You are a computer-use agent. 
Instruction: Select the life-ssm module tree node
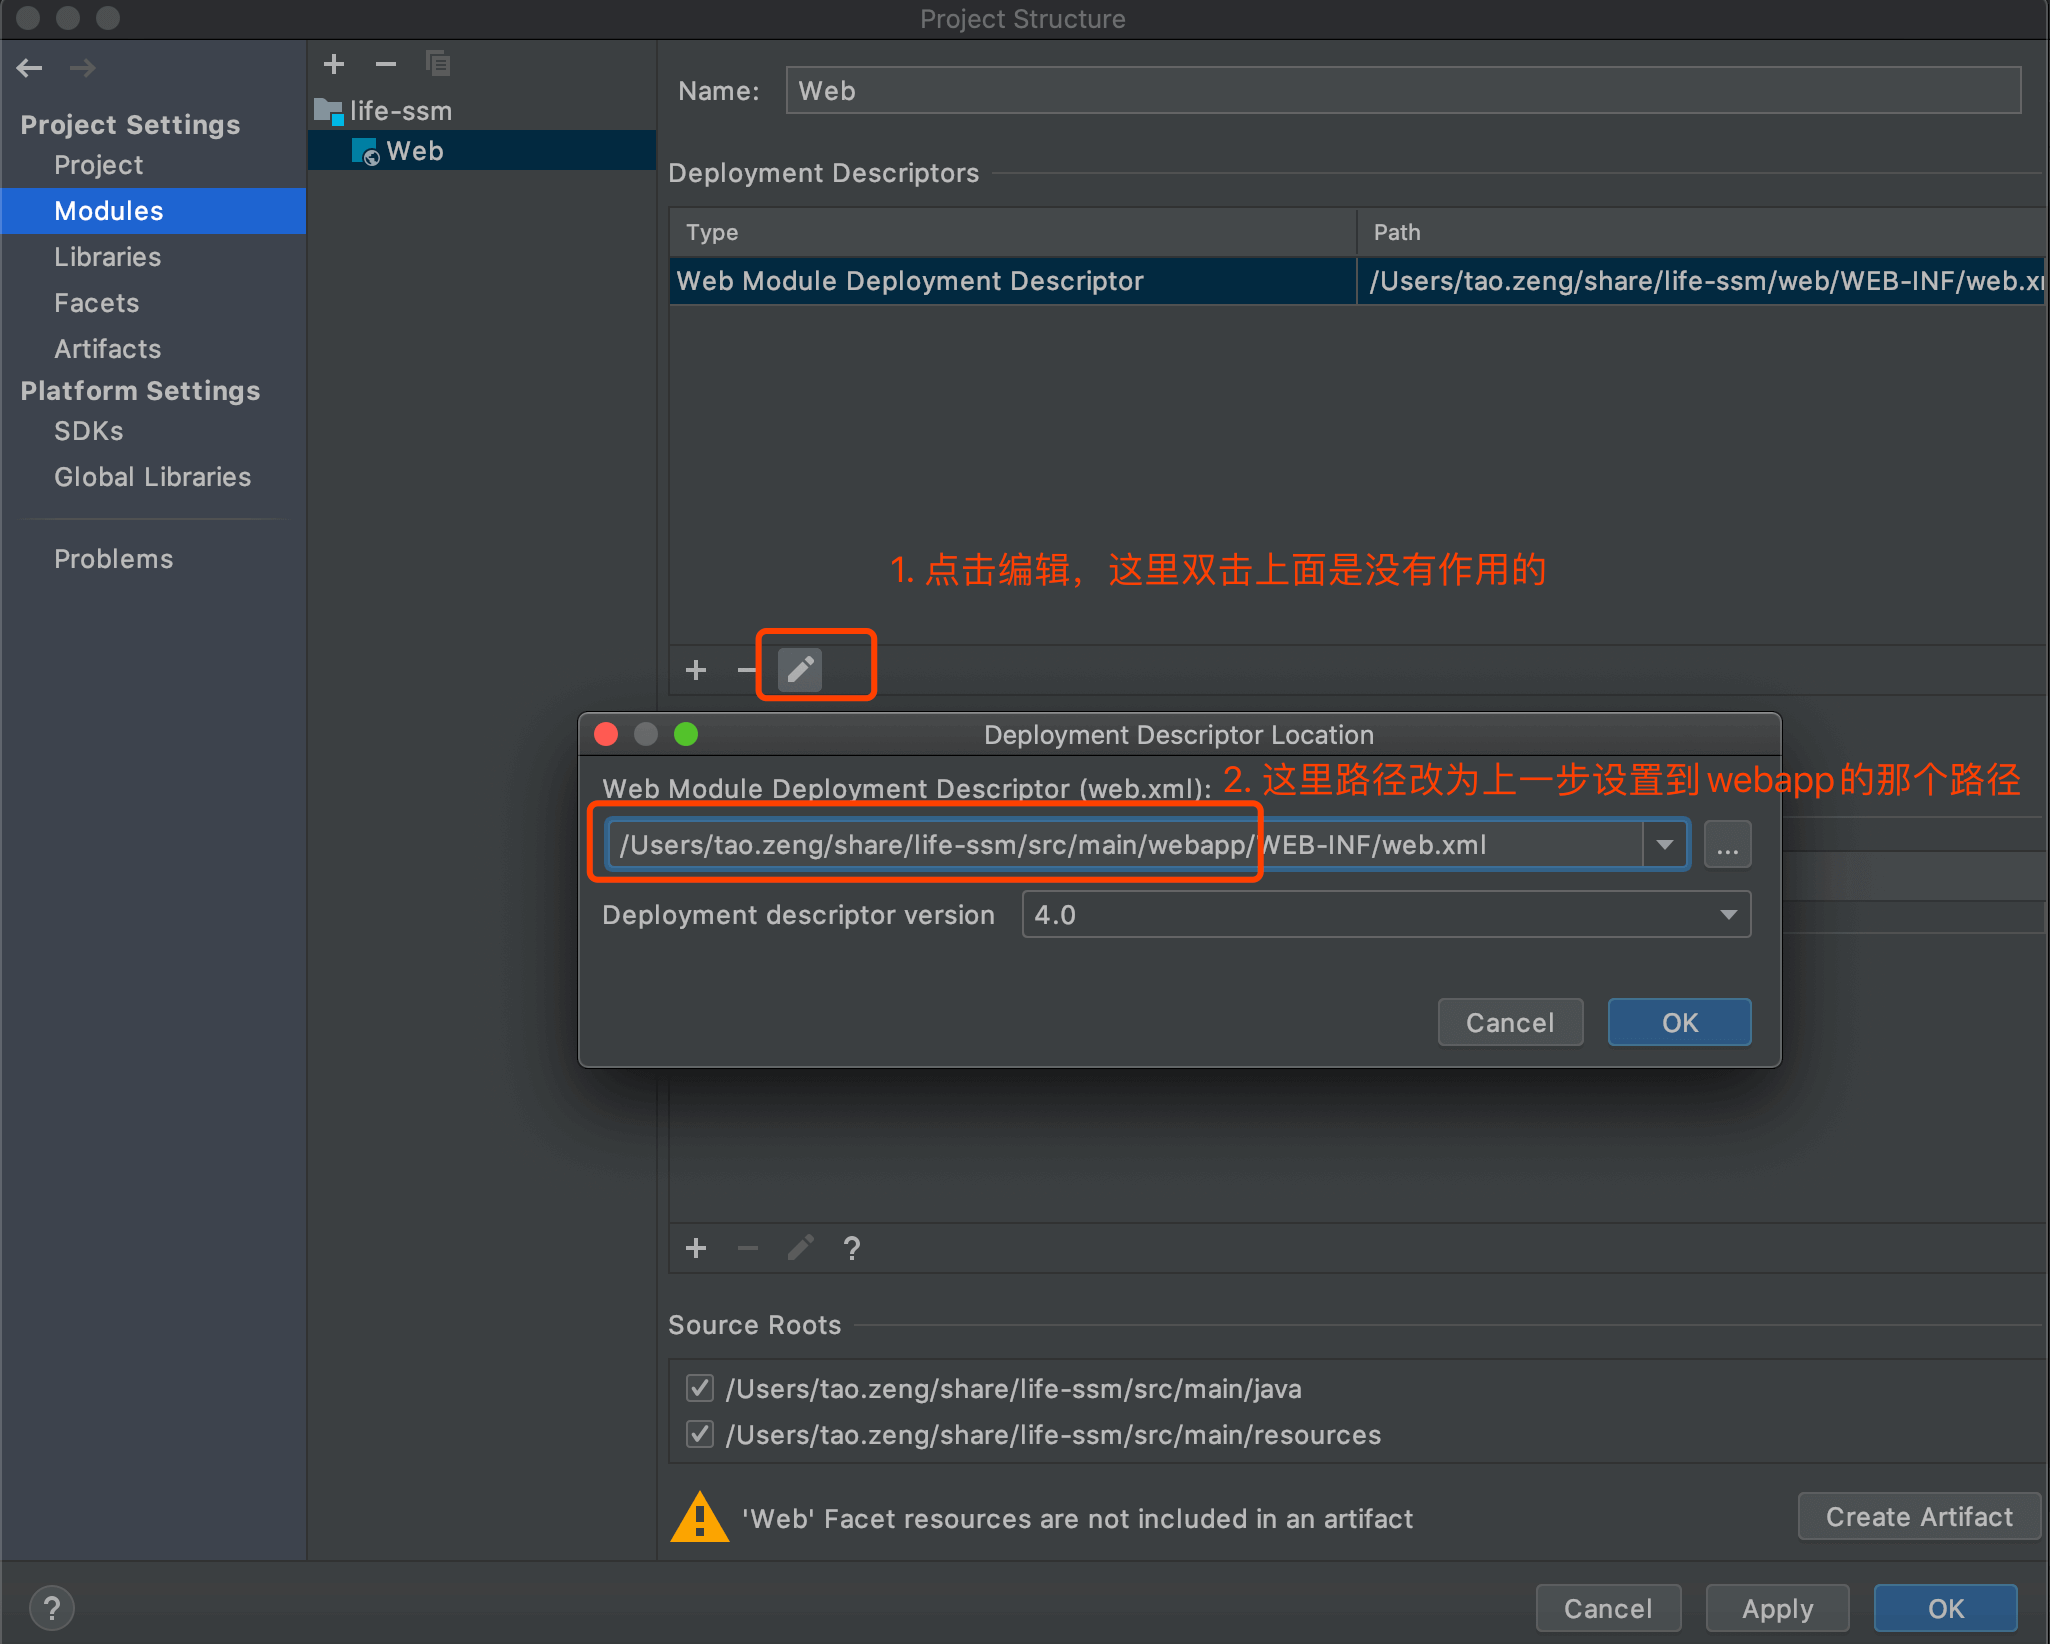click(400, 110)
